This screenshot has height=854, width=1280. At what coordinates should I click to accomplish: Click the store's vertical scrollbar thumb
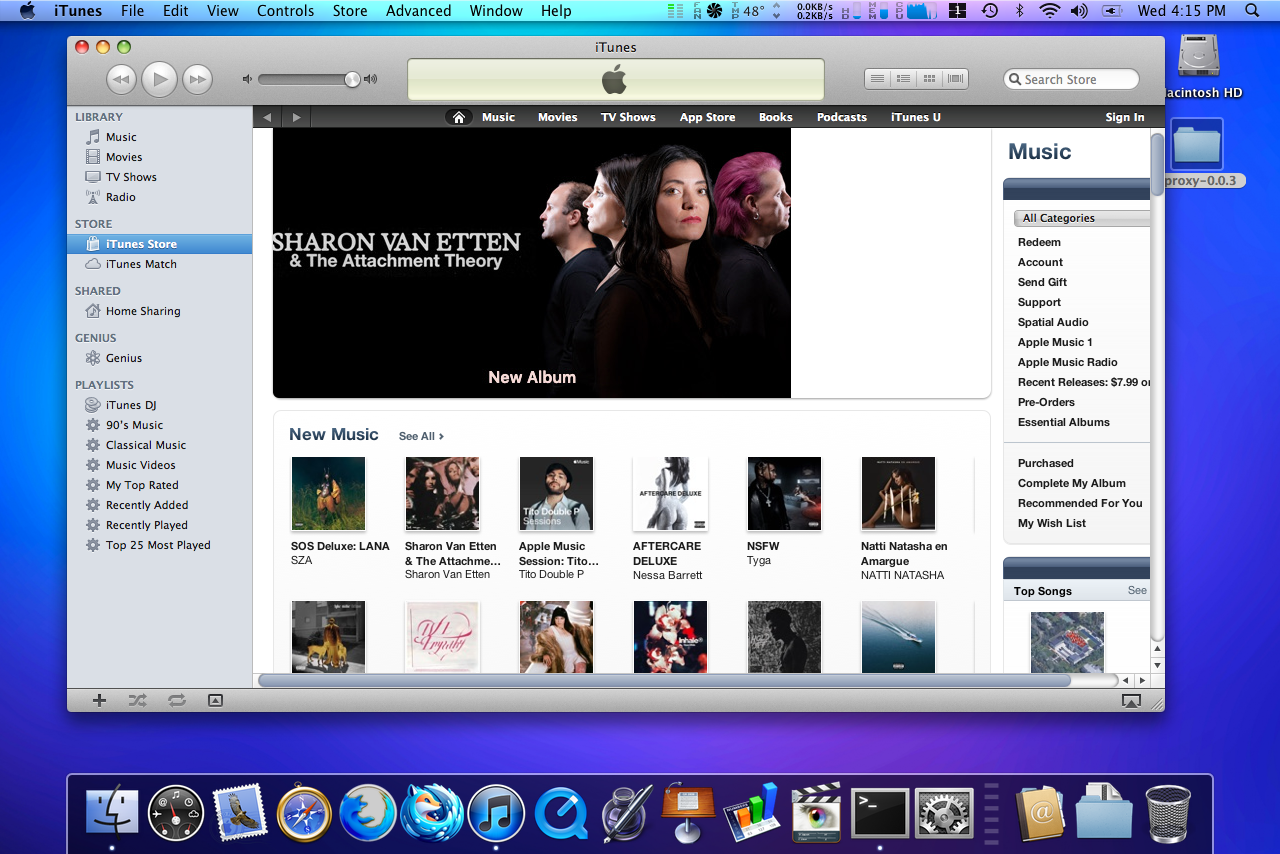[x=1157, y=165]
